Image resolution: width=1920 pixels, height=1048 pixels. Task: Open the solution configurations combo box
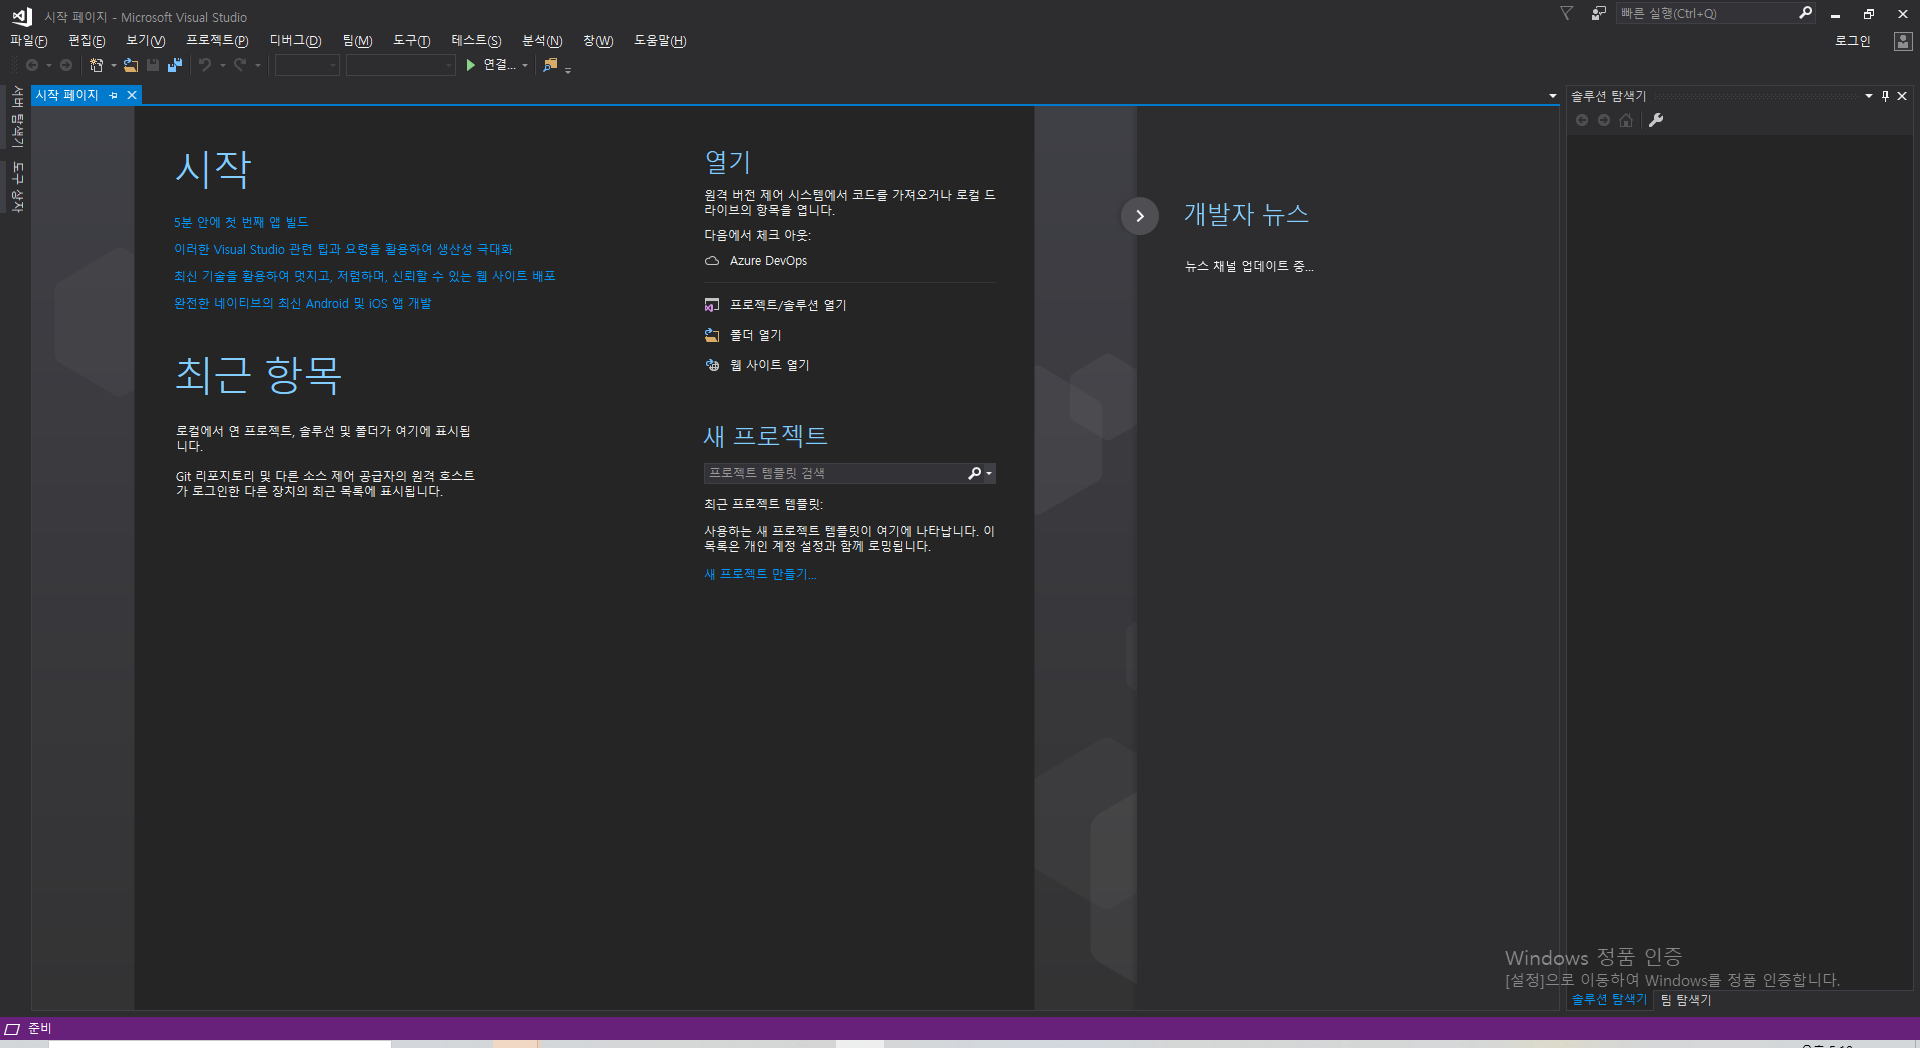click(x=308, y=65)
